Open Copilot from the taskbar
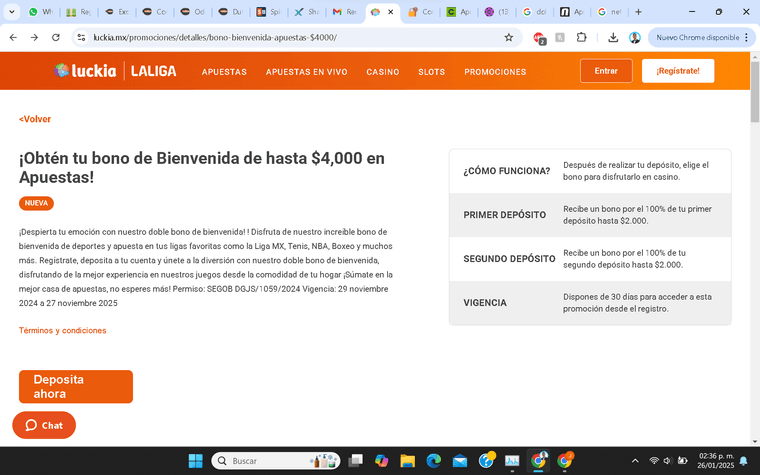This screenshot has height=475, width=760. 381,461
